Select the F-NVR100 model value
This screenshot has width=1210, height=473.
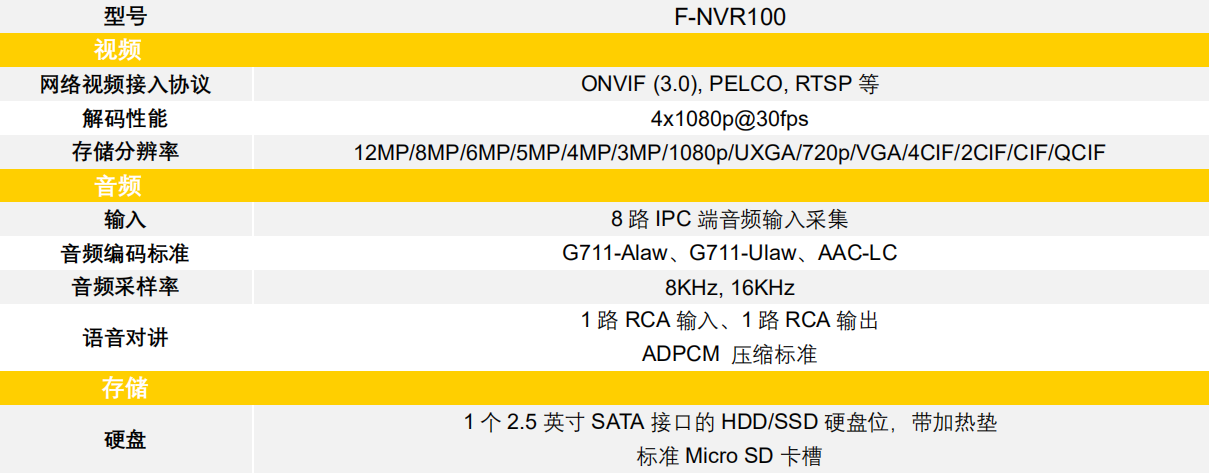click(729, 16)
